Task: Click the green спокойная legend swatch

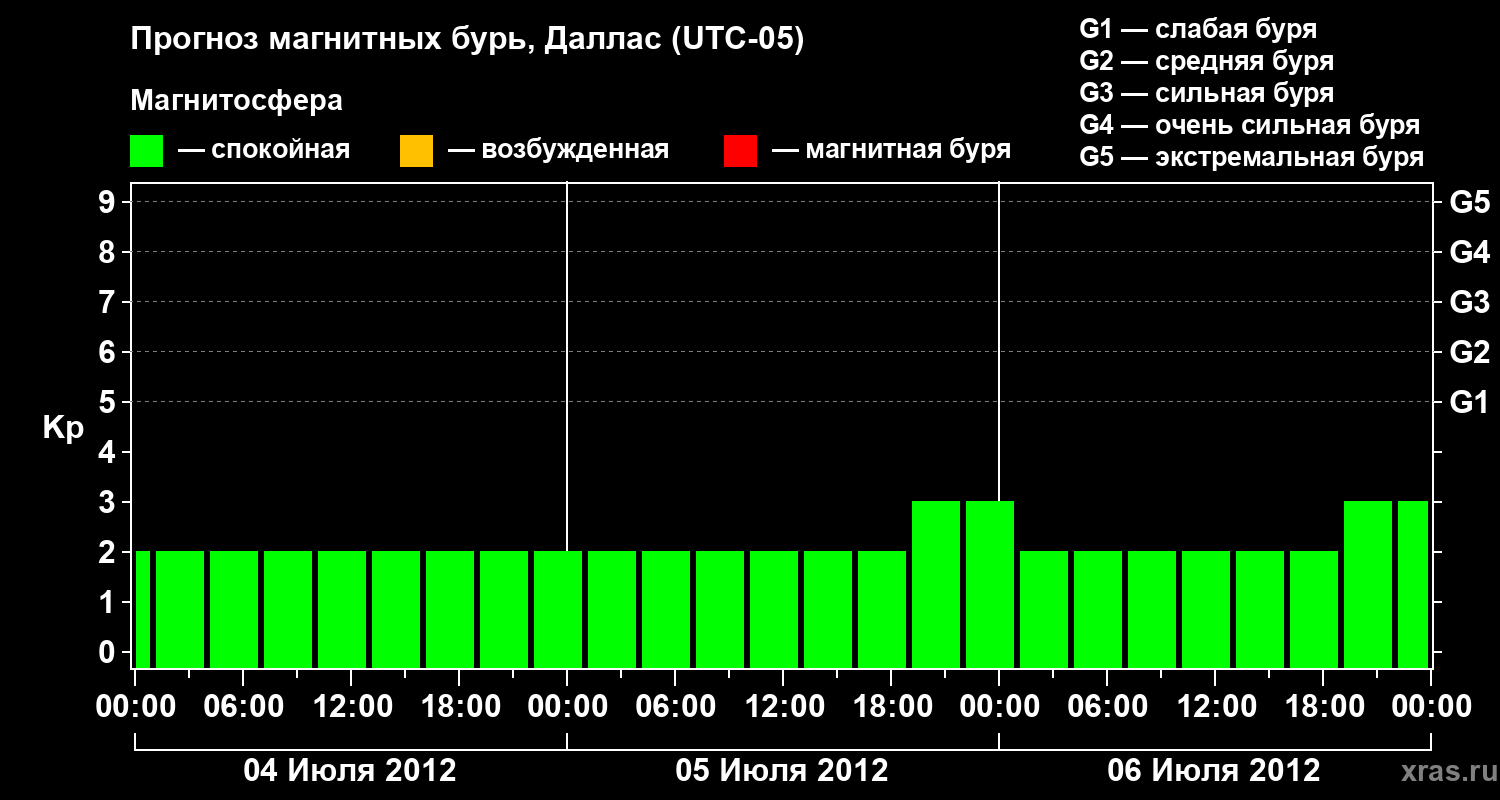Action: (x=147, y=151)
